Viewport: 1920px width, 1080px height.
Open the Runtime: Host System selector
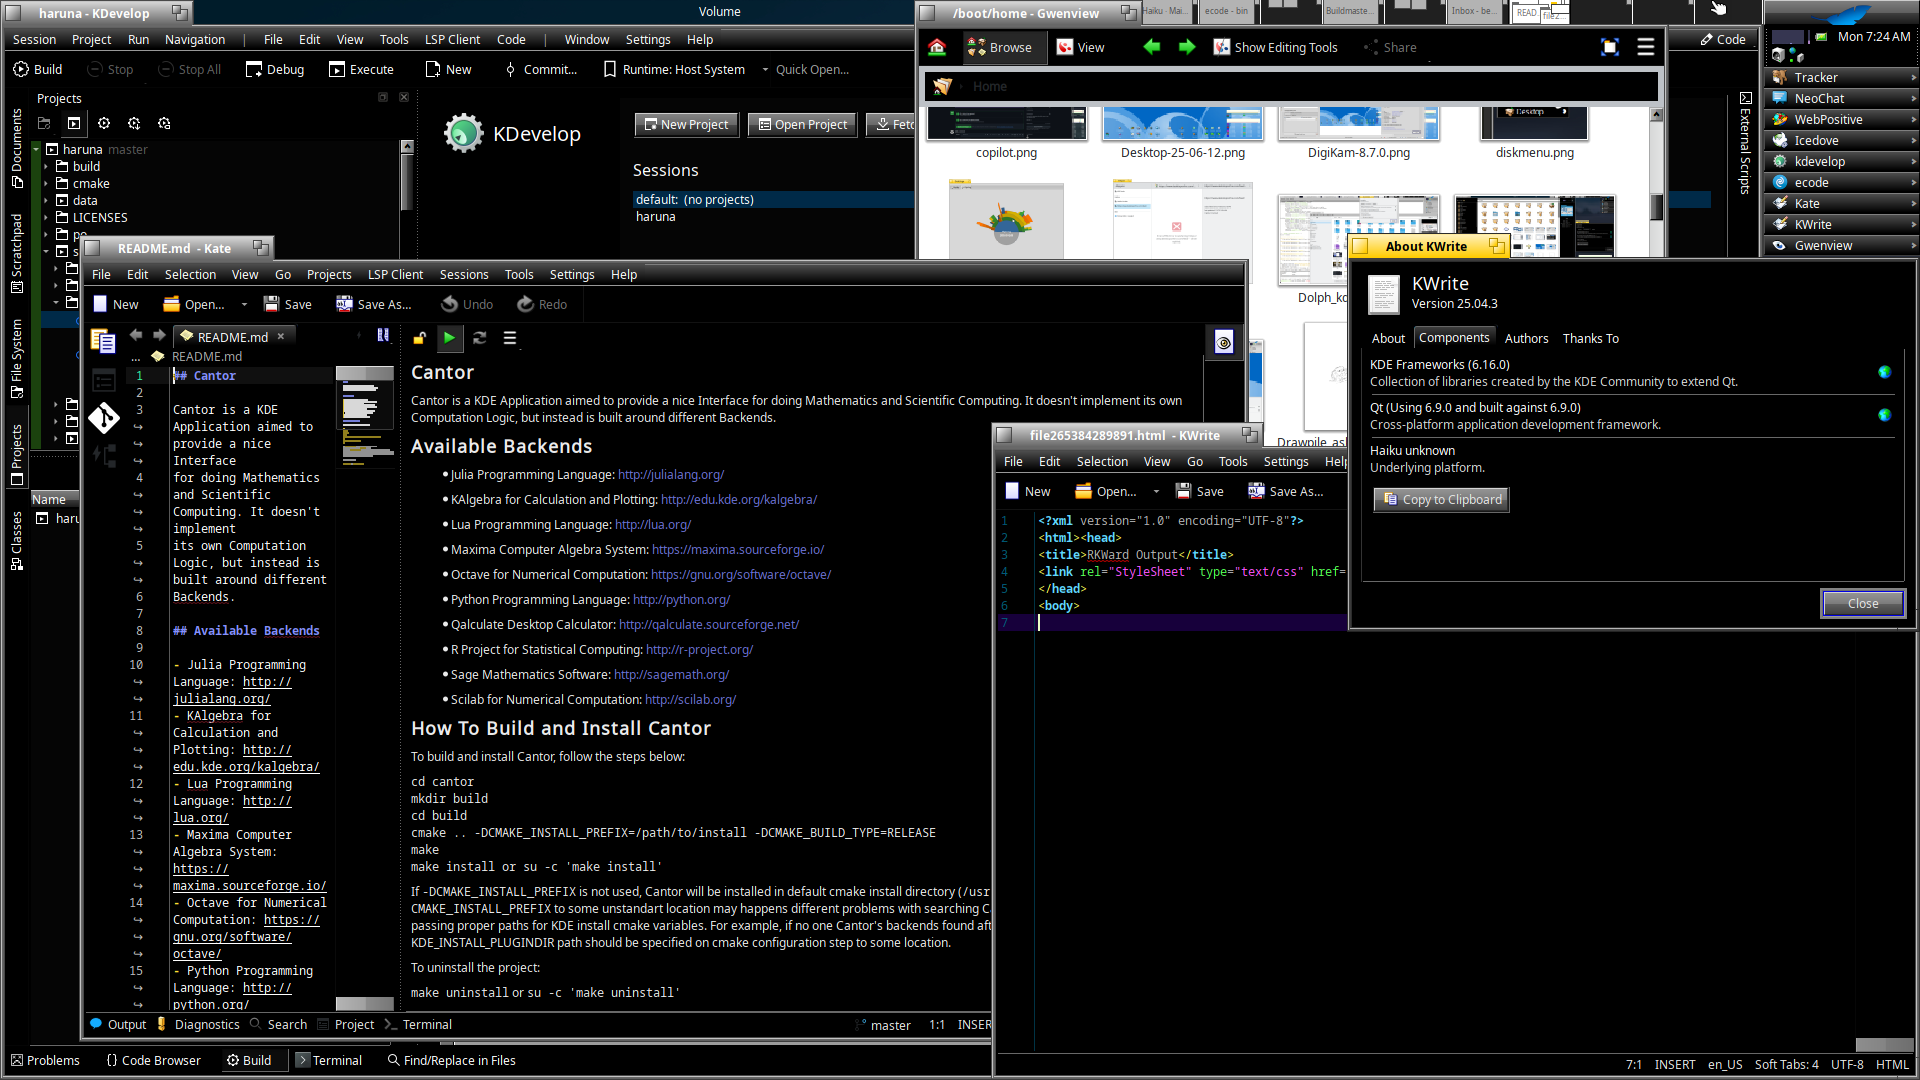674,69
